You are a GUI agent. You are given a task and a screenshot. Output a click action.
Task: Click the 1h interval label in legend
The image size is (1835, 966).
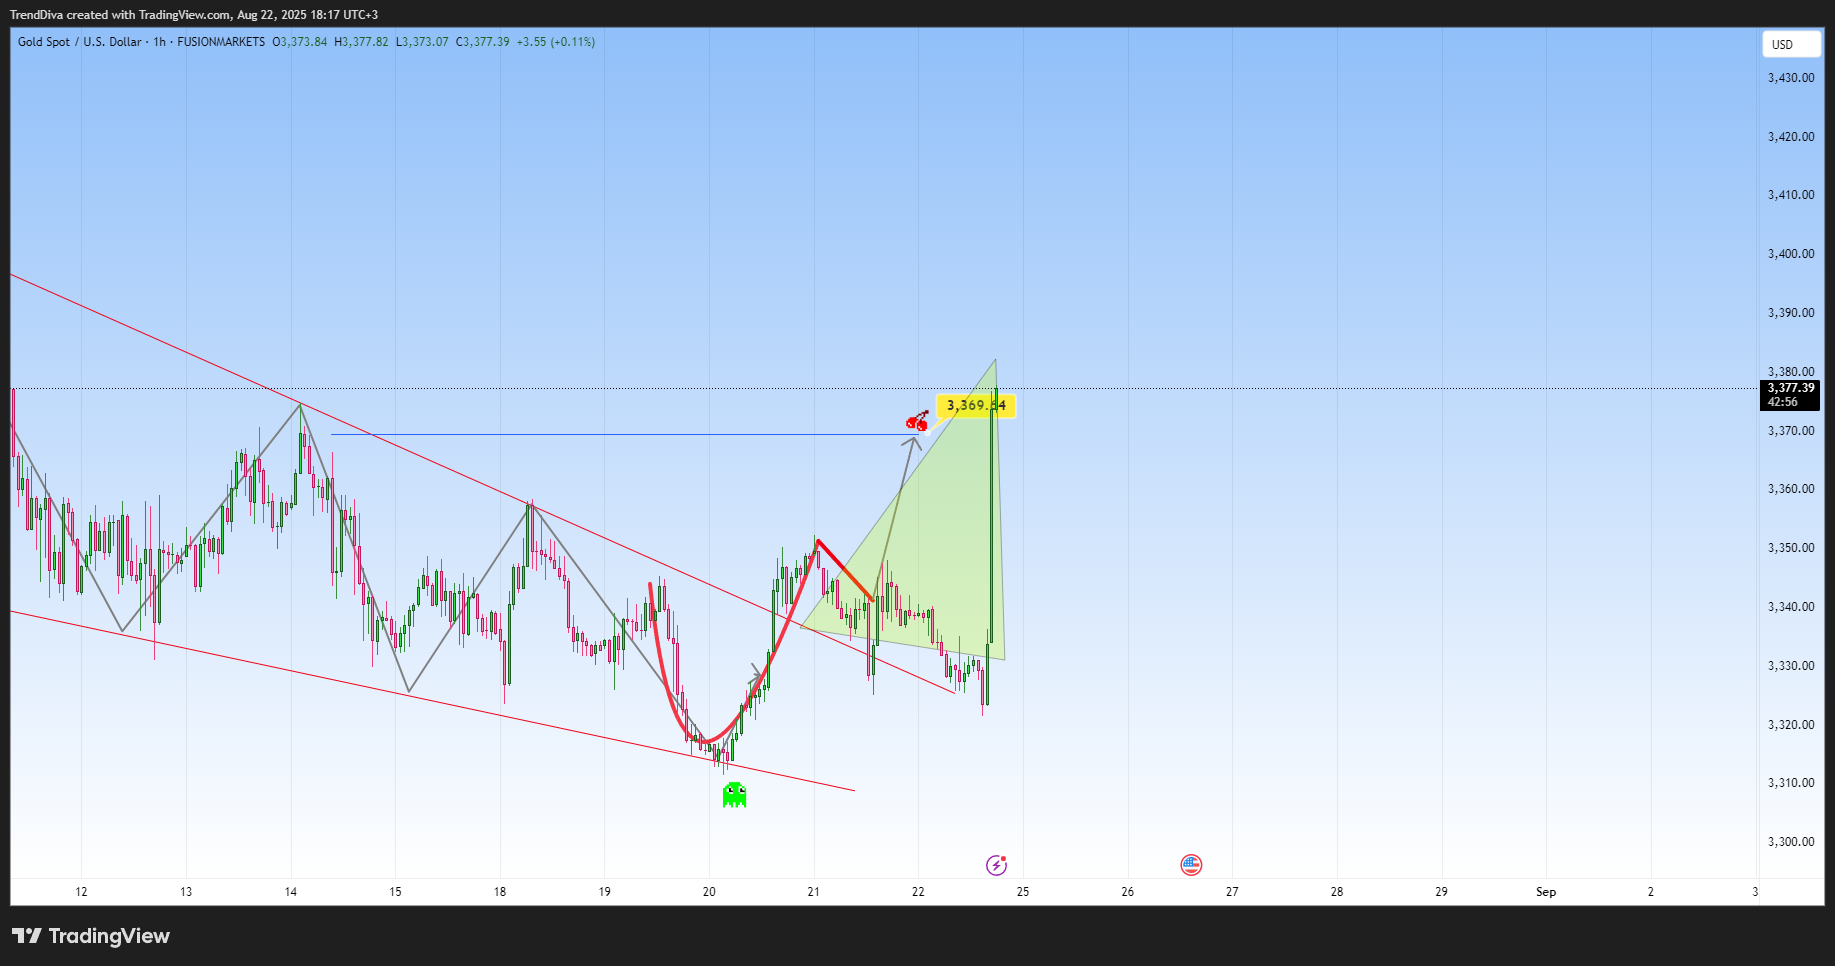pos(160,42)
